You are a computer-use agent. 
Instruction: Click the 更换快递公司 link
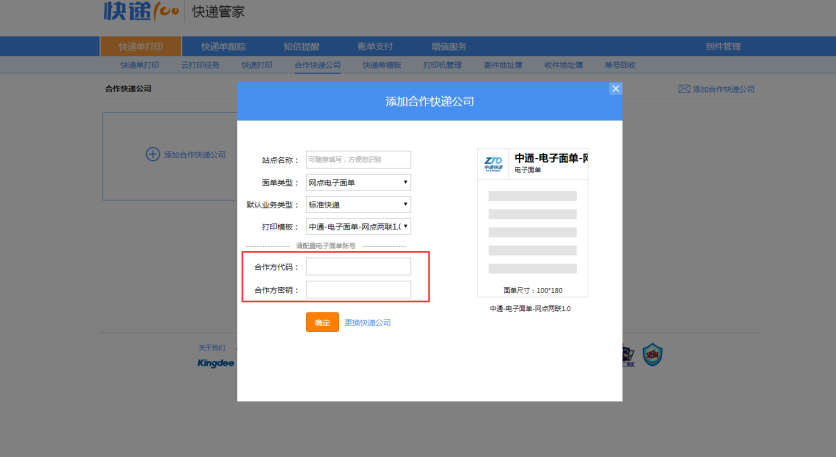(367, 323)
